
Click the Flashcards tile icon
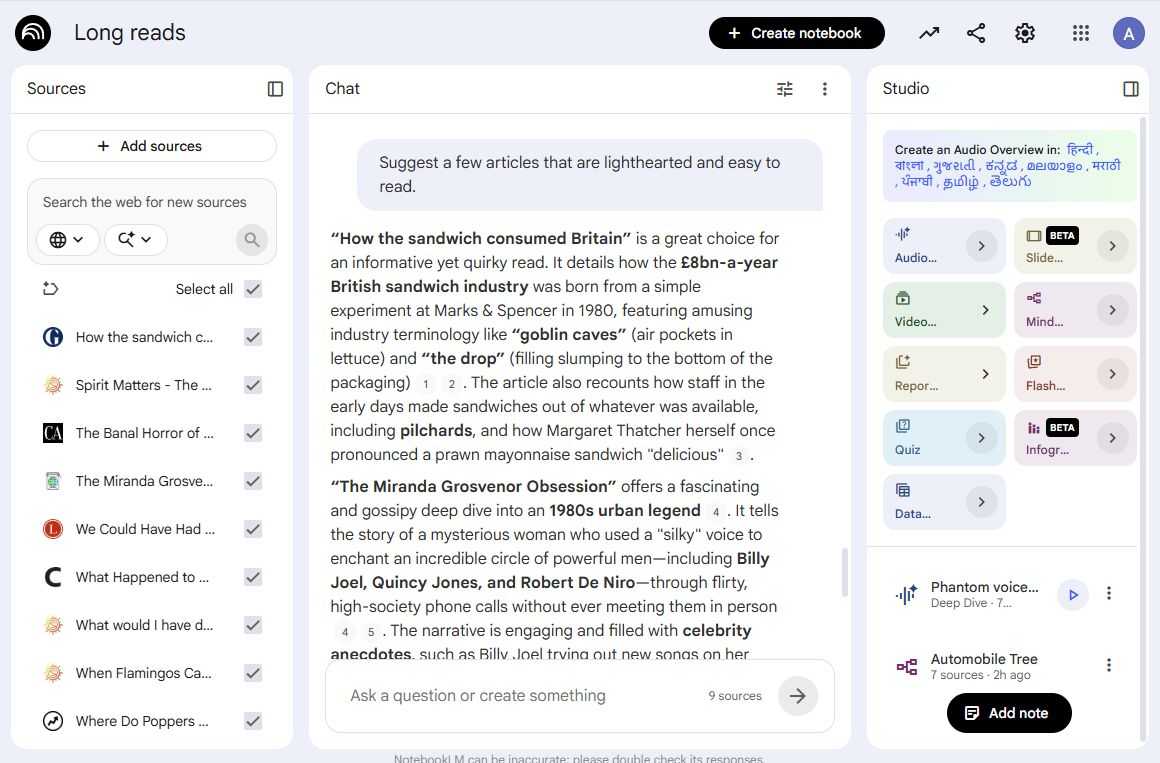(1033, 362)
